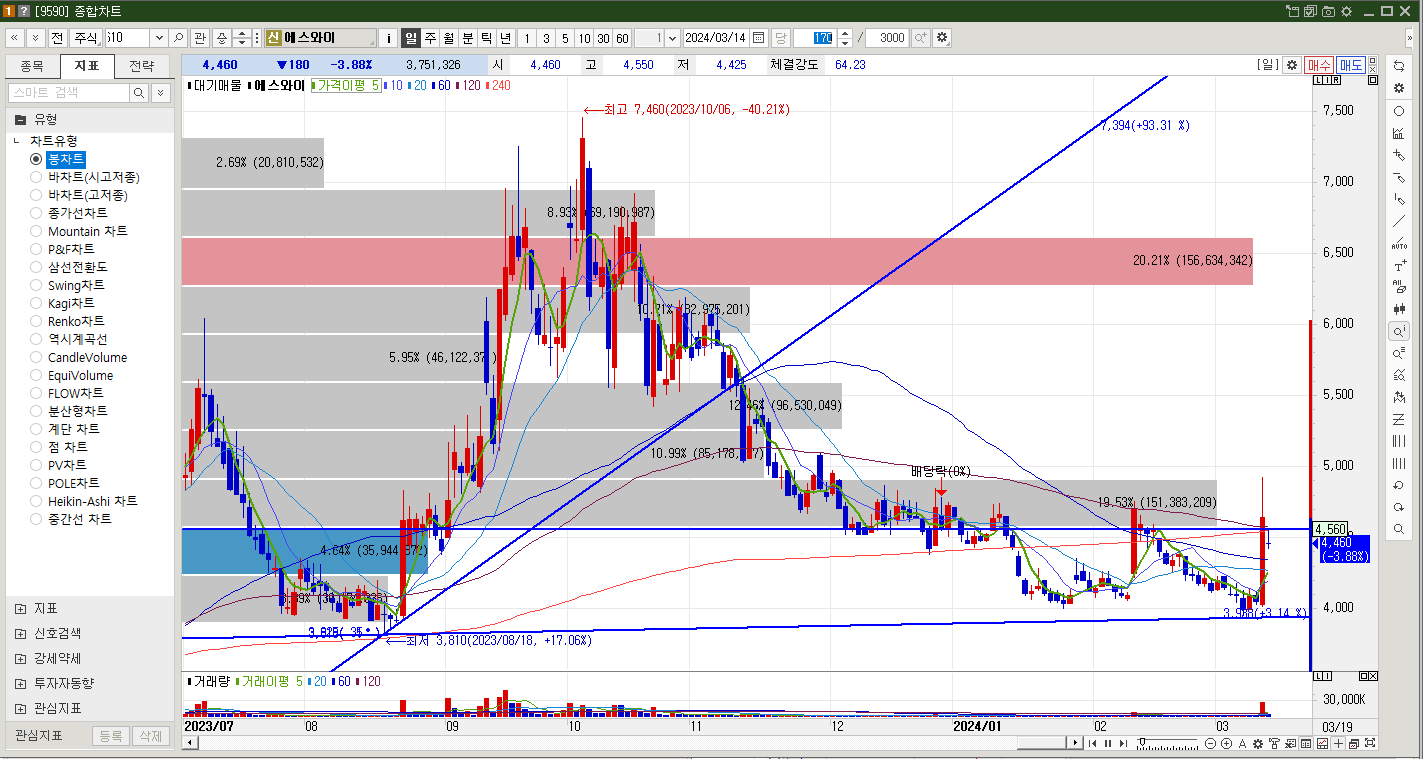Expand the 투자자동향 tree section
Image resolution: width=1423 pixels, height=759 pixels.
[20, 683]
